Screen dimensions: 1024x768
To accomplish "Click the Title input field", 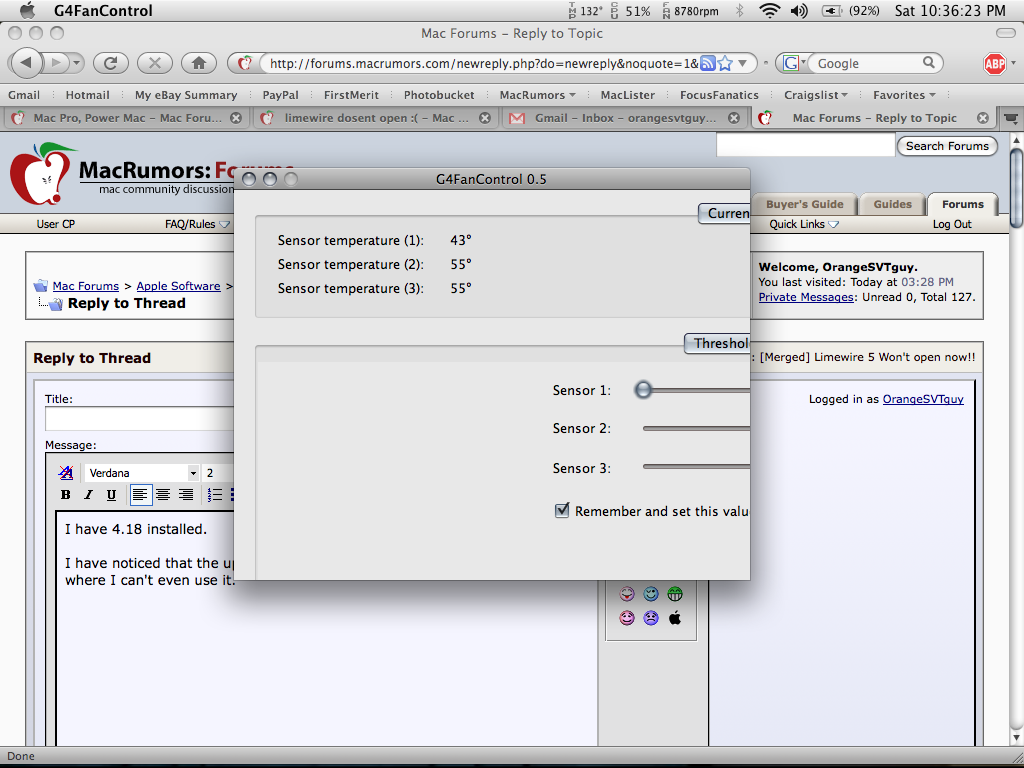I will click(139, 419).
